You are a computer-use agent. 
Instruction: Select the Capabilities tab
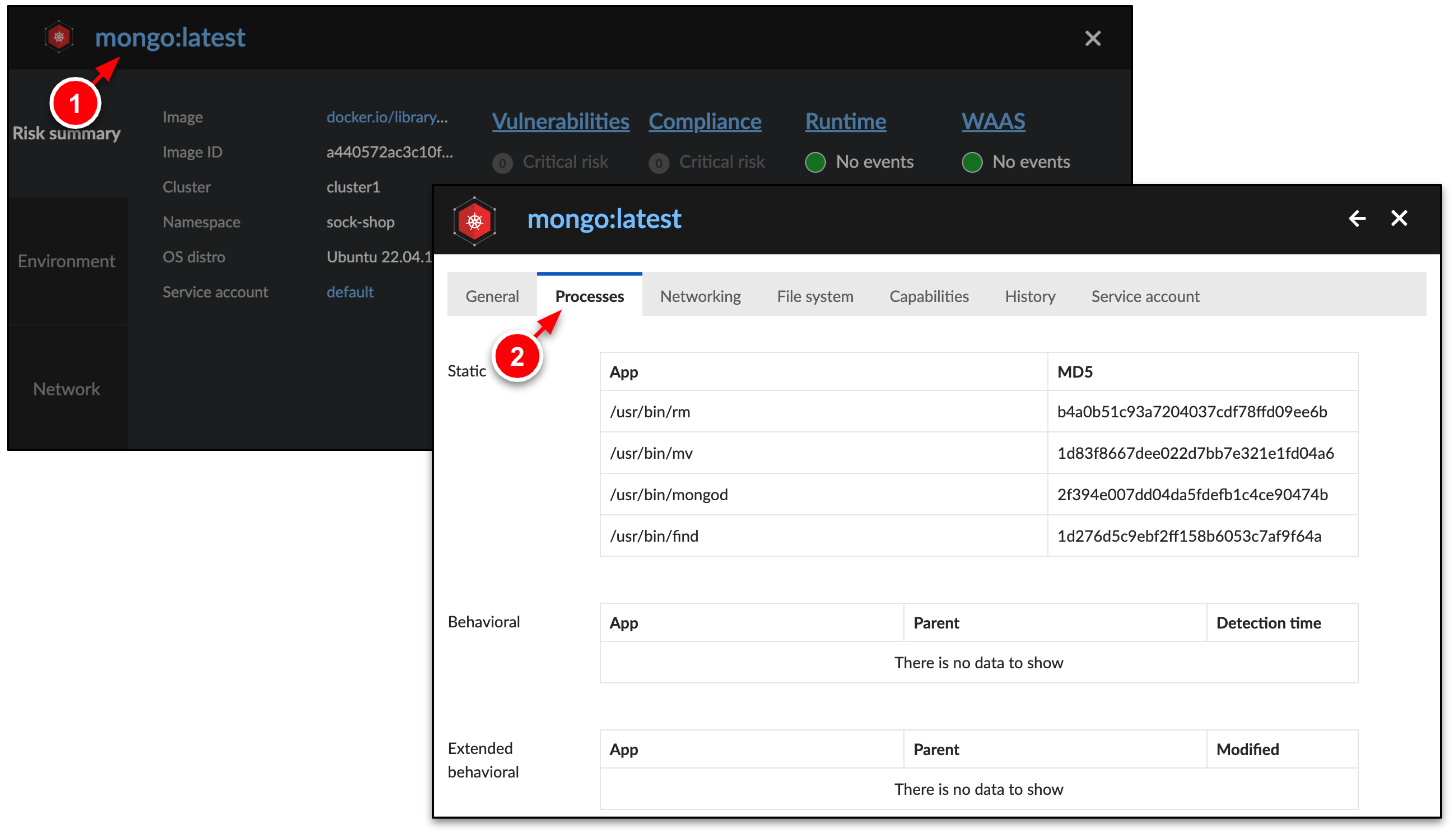click(x=928, y=296)
